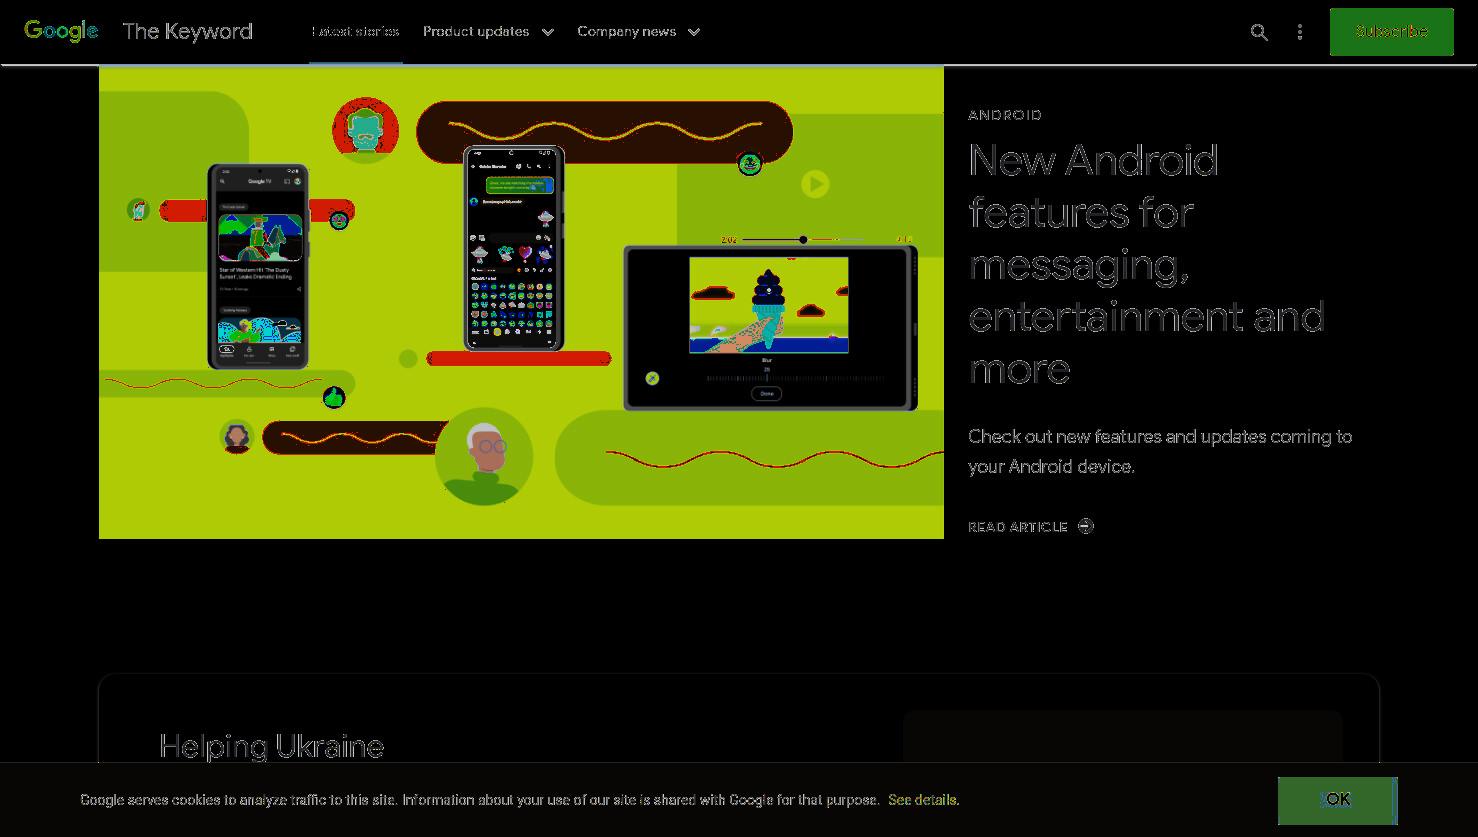The width and height of the screenshot is (1478, 837).
Task: Open search with the magnifier icon
Action: click(x=1259, y=32)
